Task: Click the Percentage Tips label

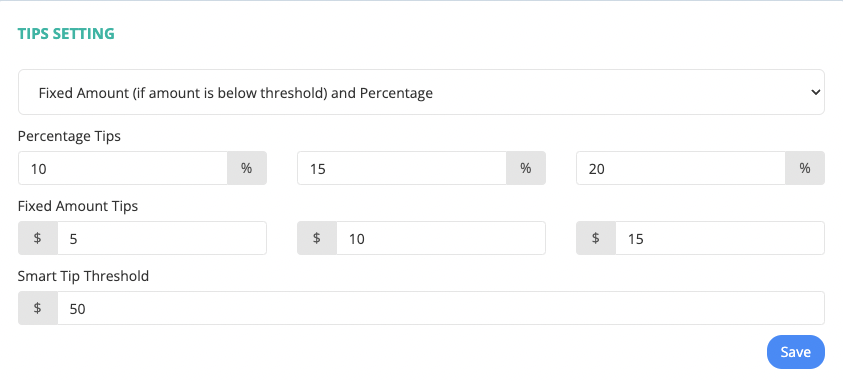Action: [x=69, y=136]
